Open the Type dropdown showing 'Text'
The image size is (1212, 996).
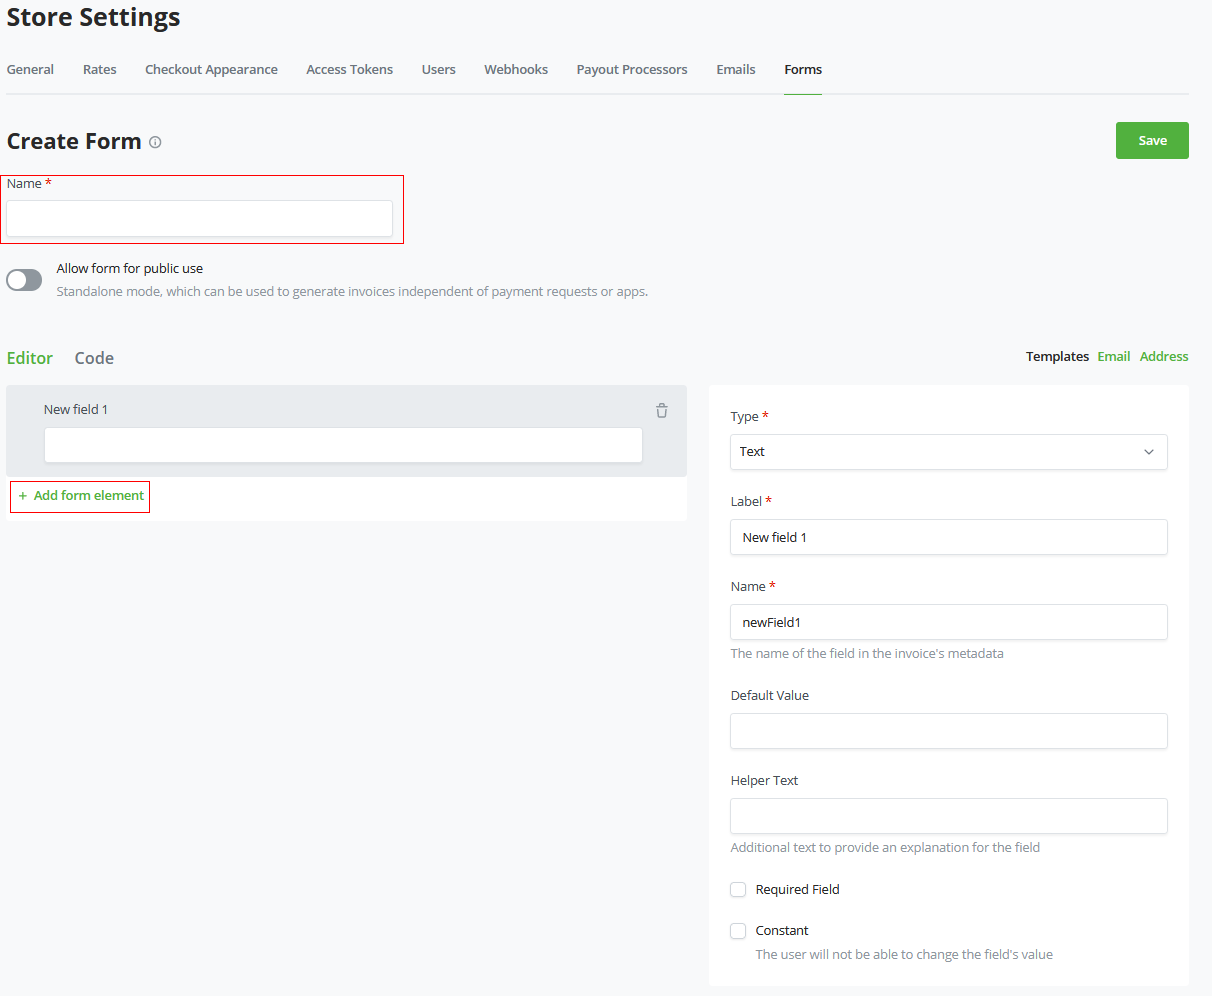click(x=948, y=452)
